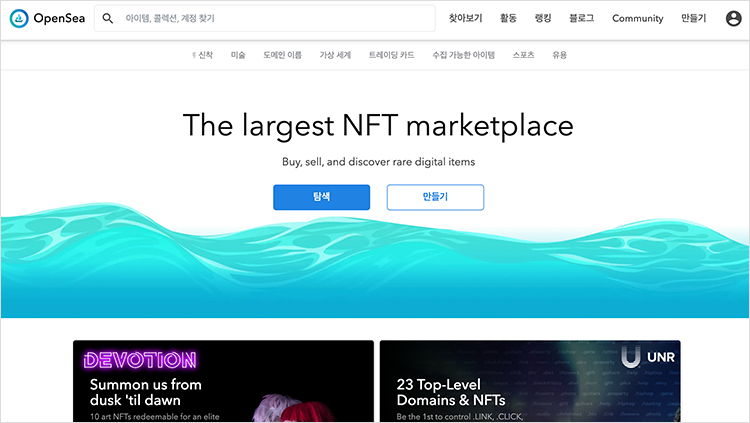
Task: Select the 도메인 이름 category tab
Action: pos(282,55)
